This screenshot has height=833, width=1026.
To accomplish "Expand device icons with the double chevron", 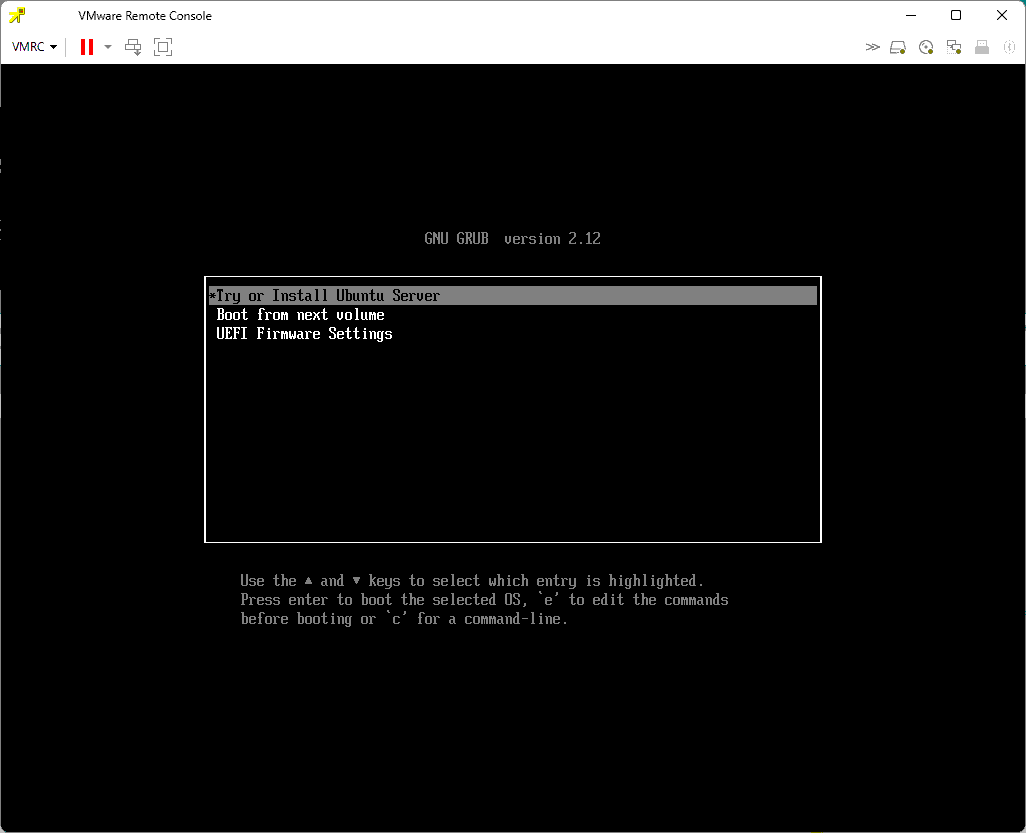I will point(872,46).
